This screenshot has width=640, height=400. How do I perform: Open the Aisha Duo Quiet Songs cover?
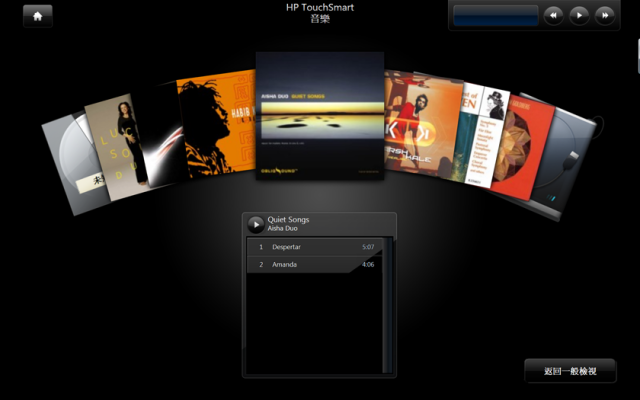point(320,116)
